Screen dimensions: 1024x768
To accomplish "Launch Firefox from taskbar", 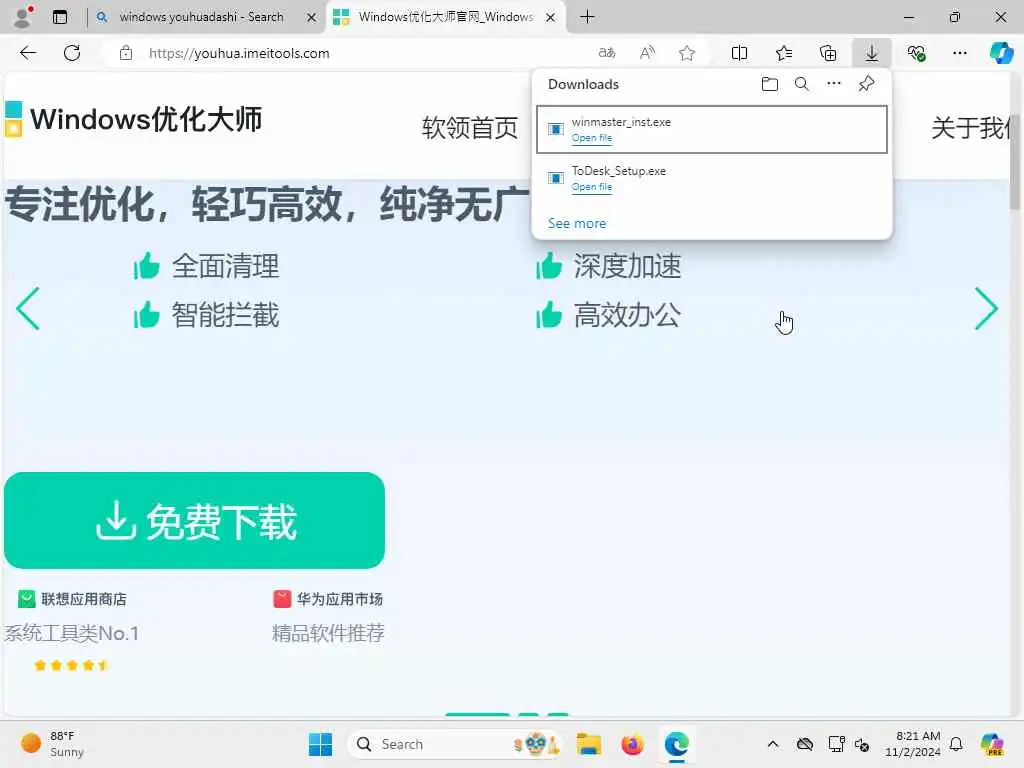I will pos(632,744).
